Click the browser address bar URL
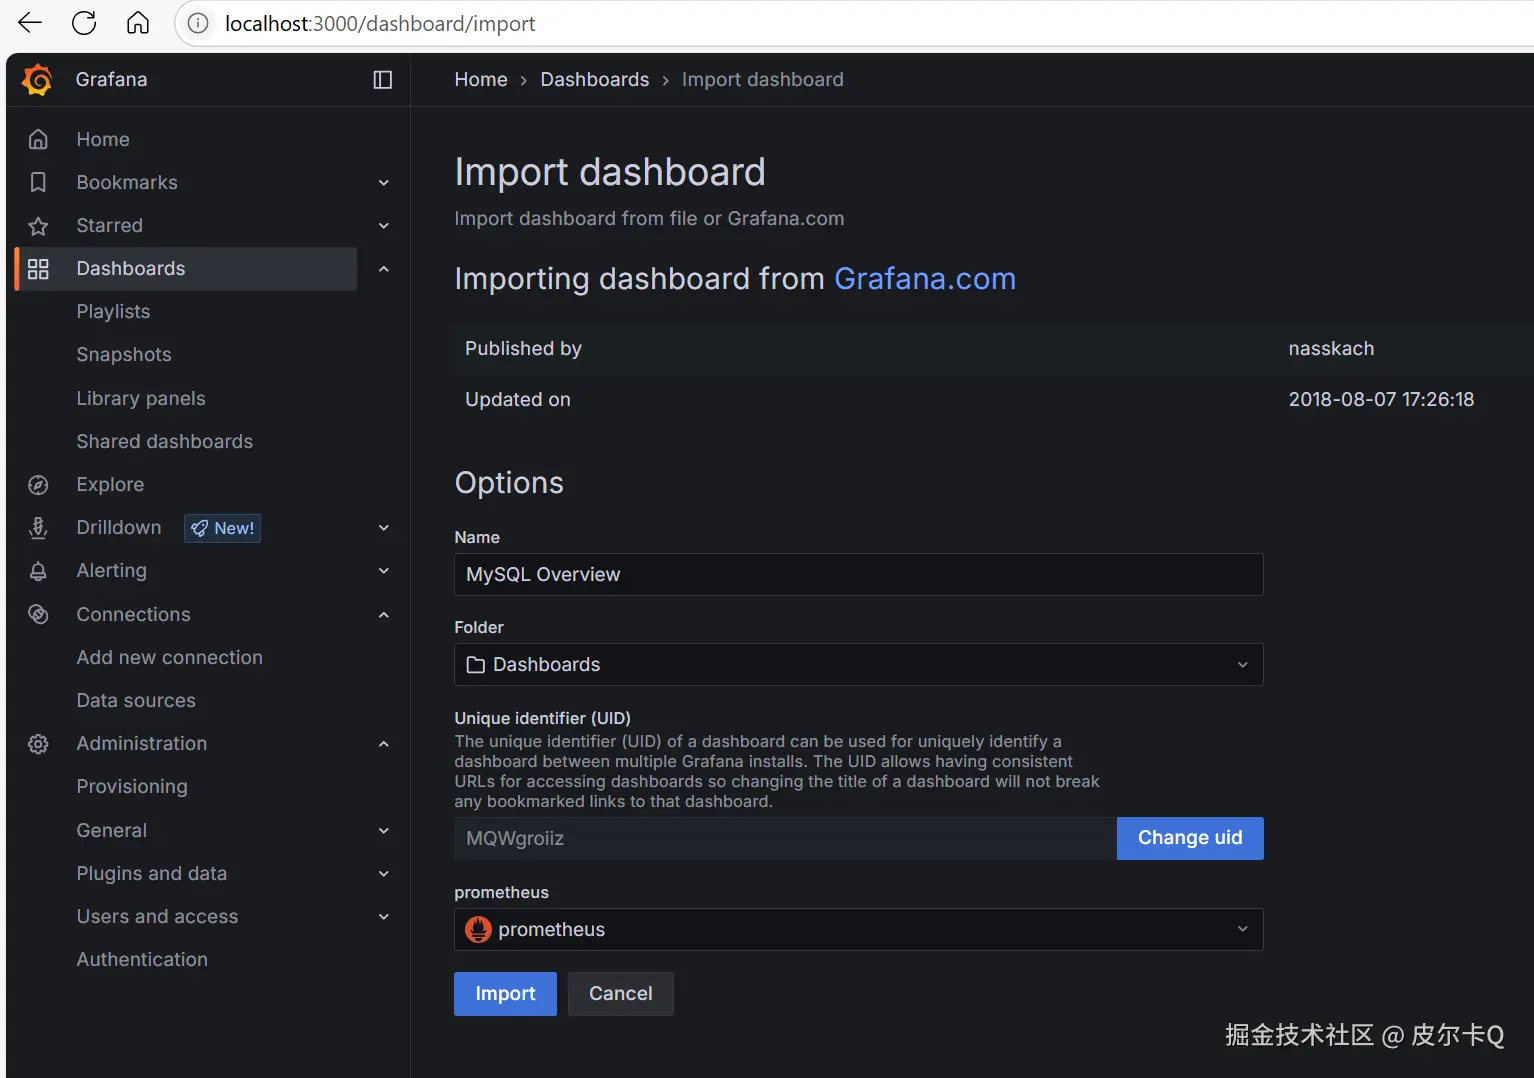 tap(380, 23)
